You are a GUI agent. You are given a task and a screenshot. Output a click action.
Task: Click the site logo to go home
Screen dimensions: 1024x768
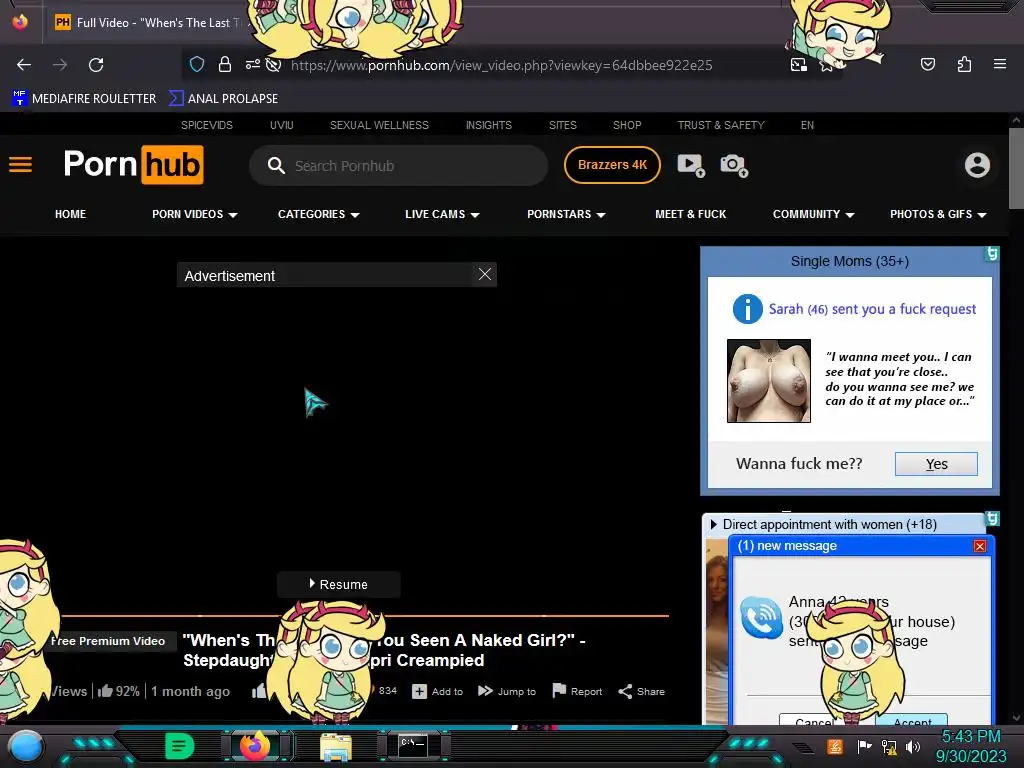coord(133,165)
